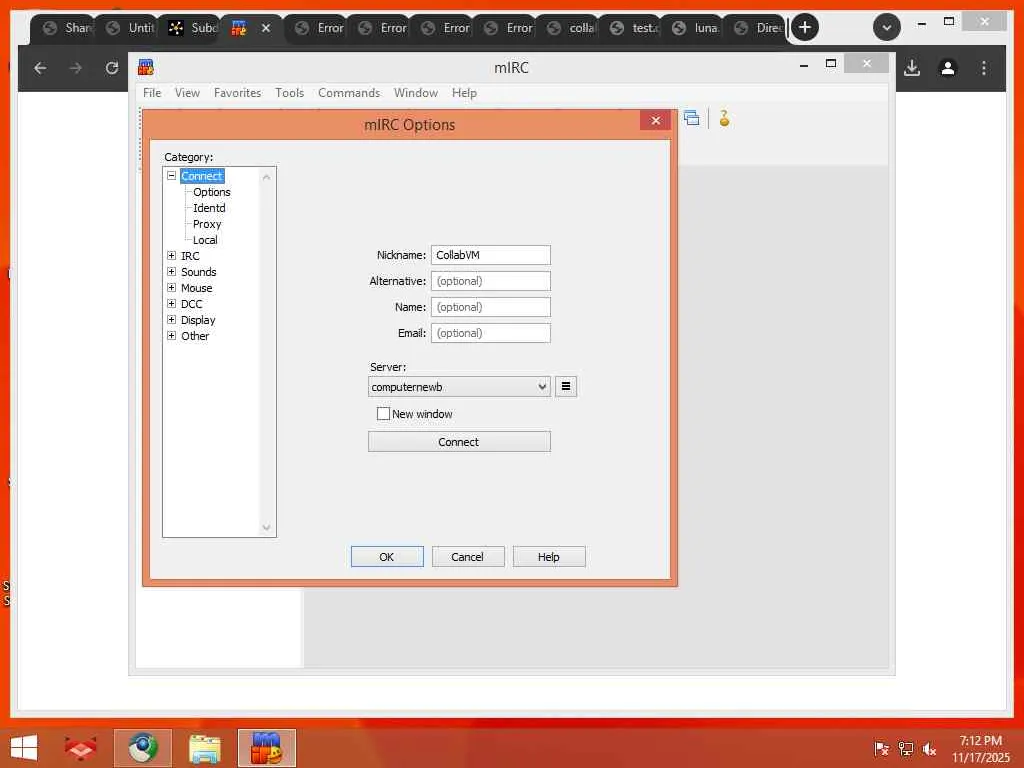Expand the DCC category
Image resolution: width=1024 pixels, height=768 pixels.
pyautogui.click(x=171, y=304)
